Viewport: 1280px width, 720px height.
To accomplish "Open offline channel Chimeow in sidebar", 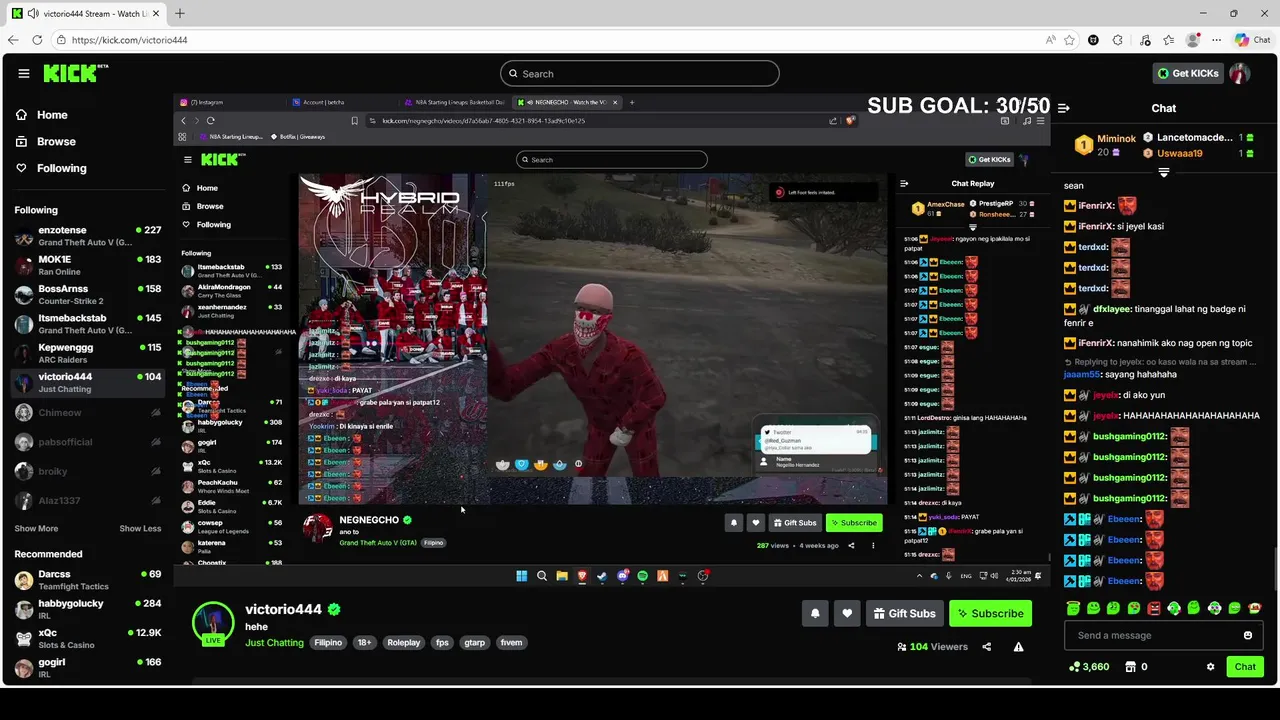I will [88, 412].
